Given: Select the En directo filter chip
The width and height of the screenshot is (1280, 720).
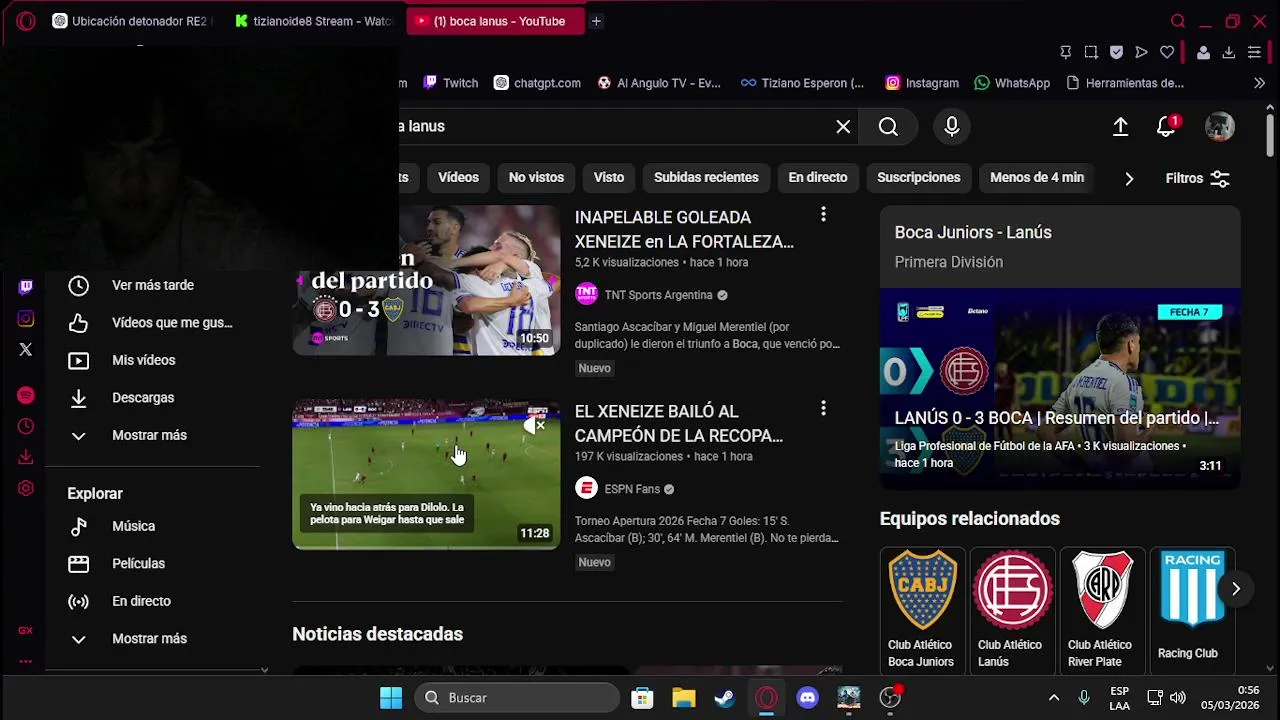Looking at the screenshot, I should click(x=817, y=178).
